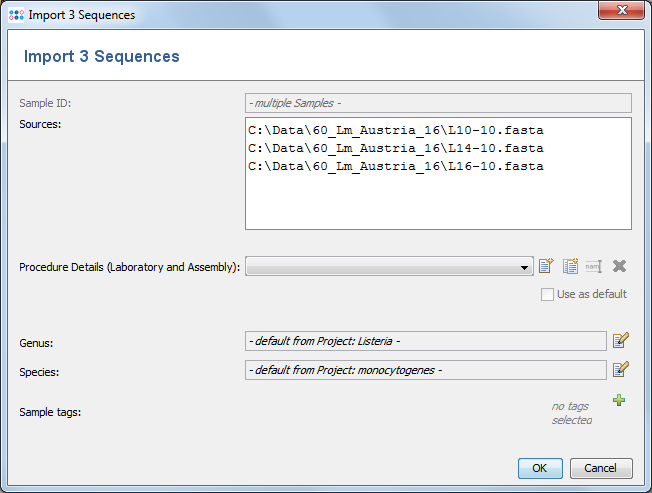This screenshot has width=652, height=493.
Task: Edit the Genus field using the pencil icon
Action: tap(620, 341)
